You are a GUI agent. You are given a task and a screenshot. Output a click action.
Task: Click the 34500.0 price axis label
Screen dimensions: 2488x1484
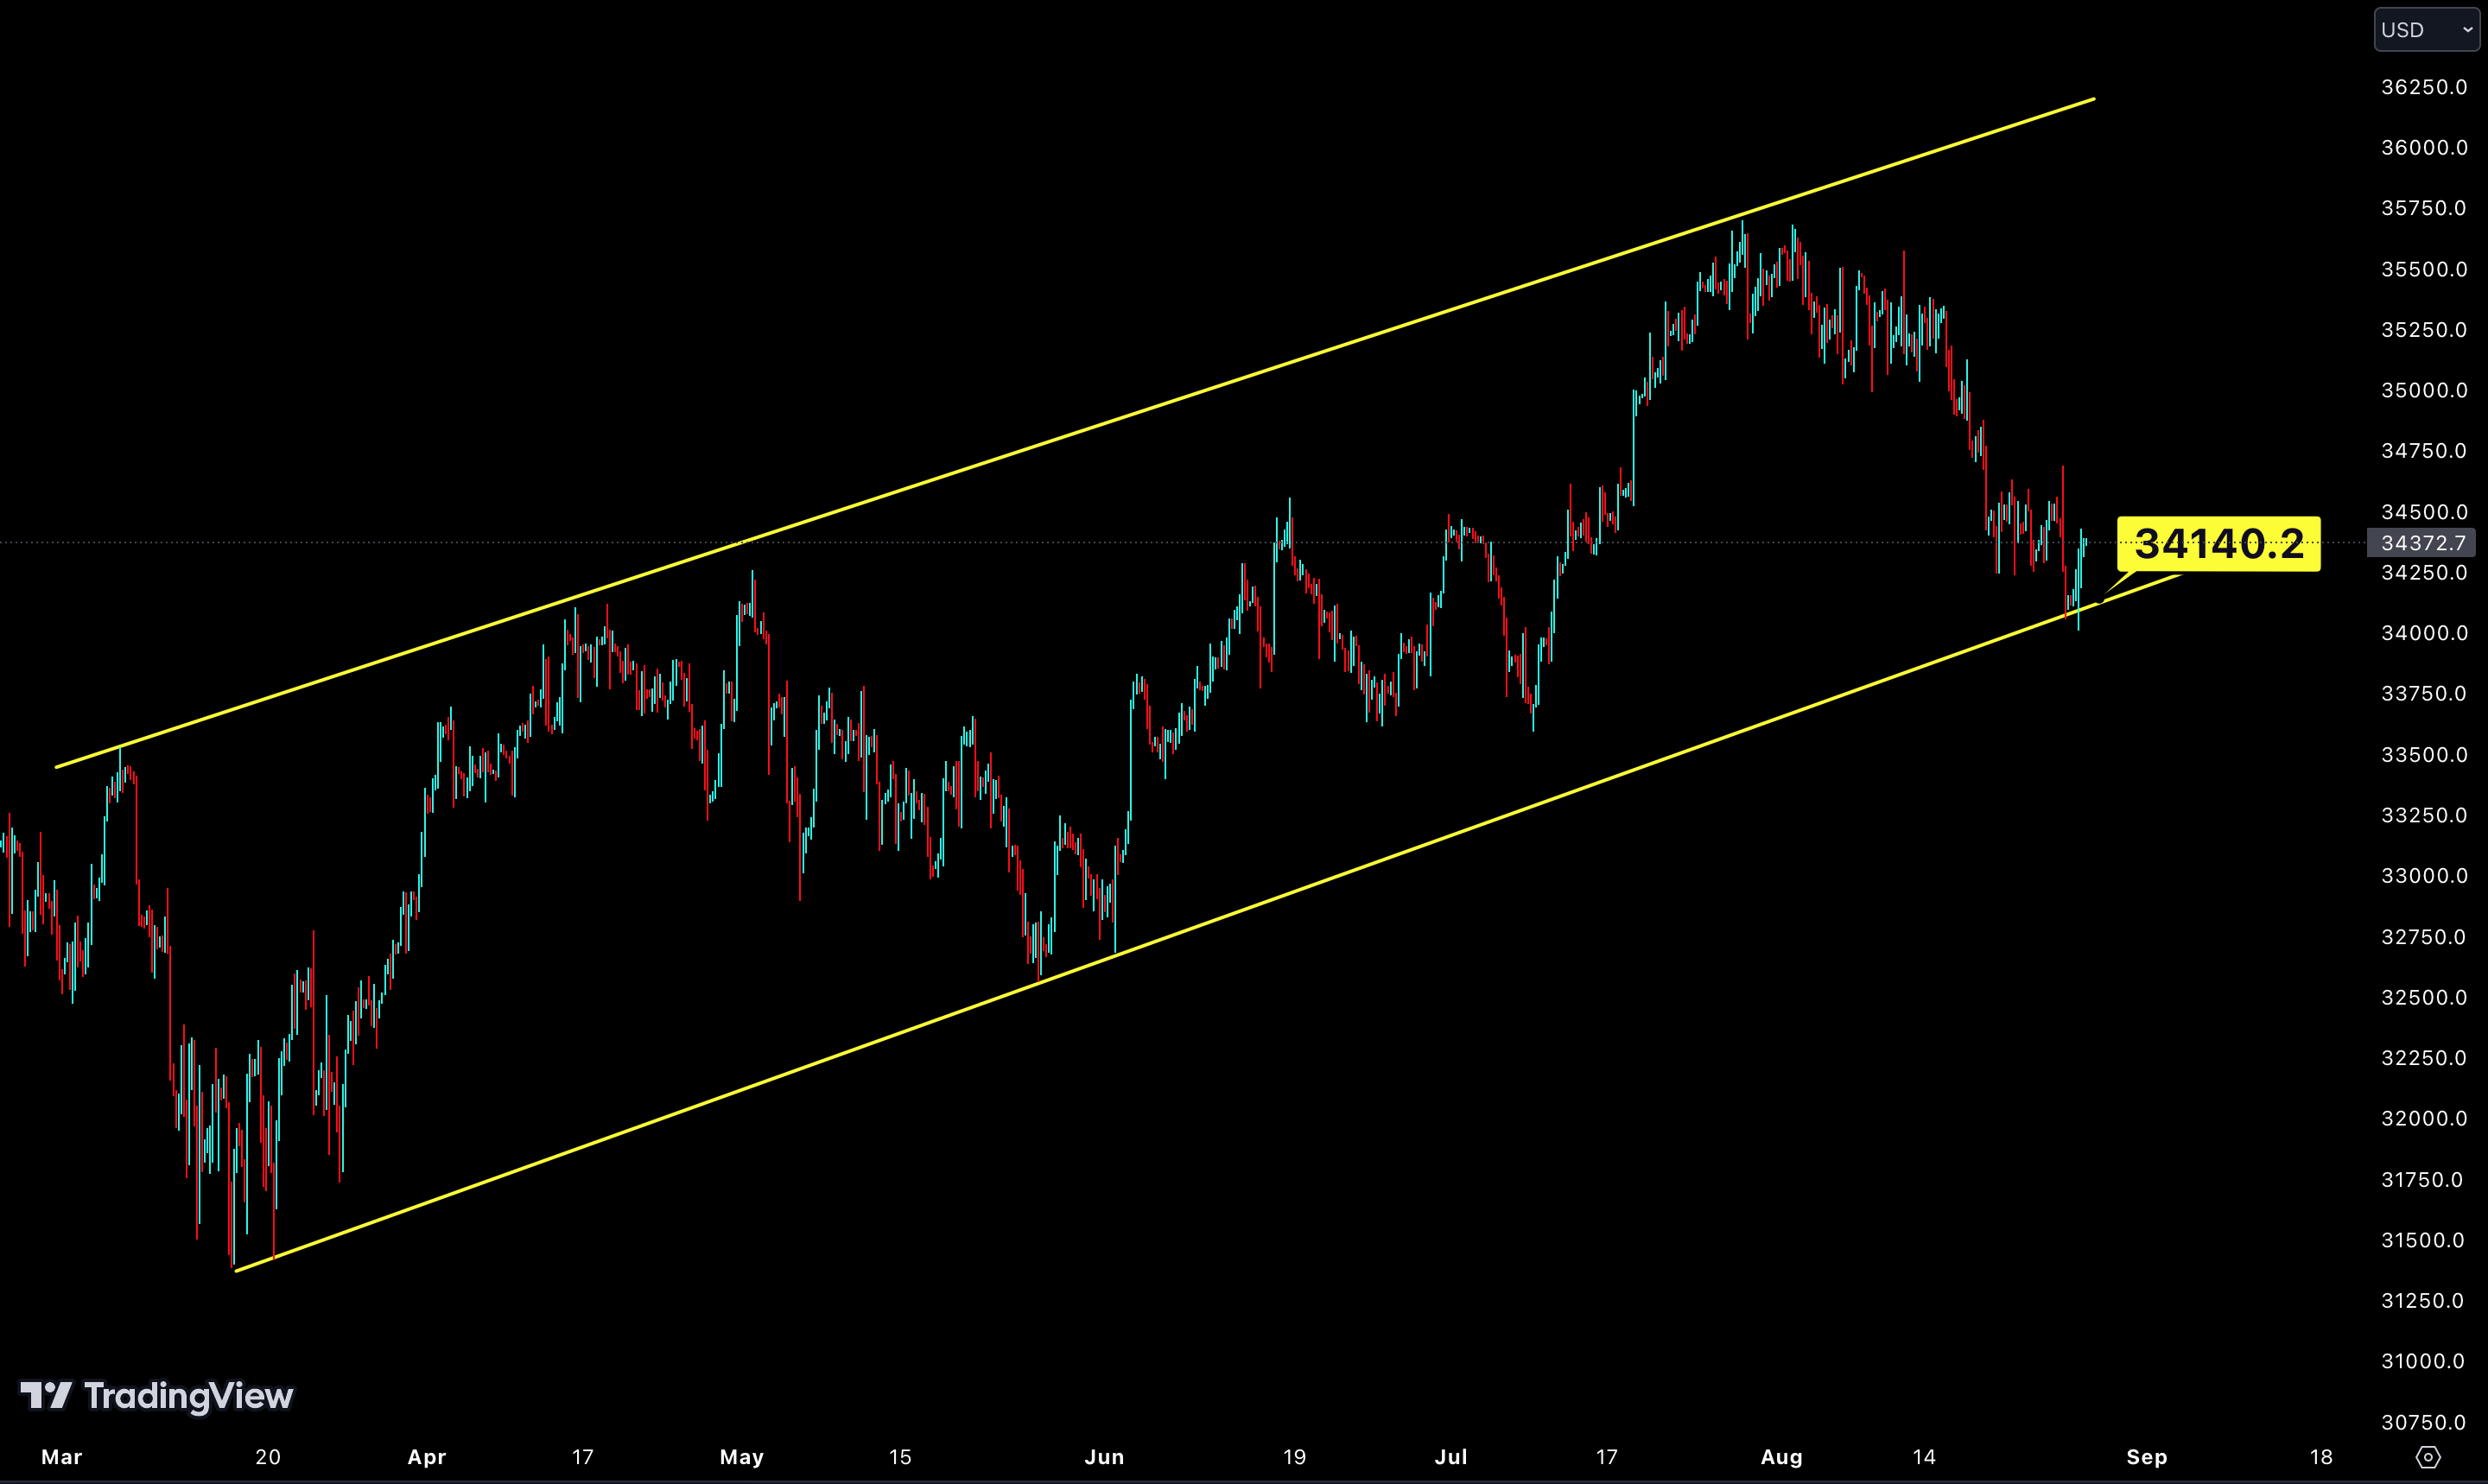[2424, 512]
